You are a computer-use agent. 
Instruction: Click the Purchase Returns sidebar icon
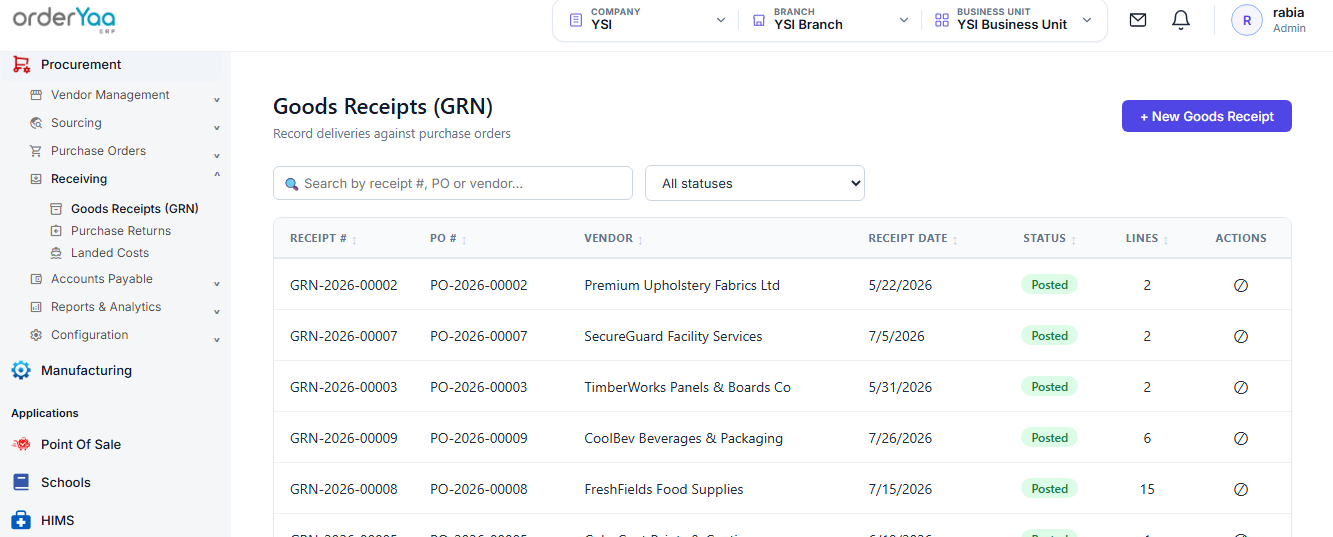pyautogui.click(x=56, y=231)
